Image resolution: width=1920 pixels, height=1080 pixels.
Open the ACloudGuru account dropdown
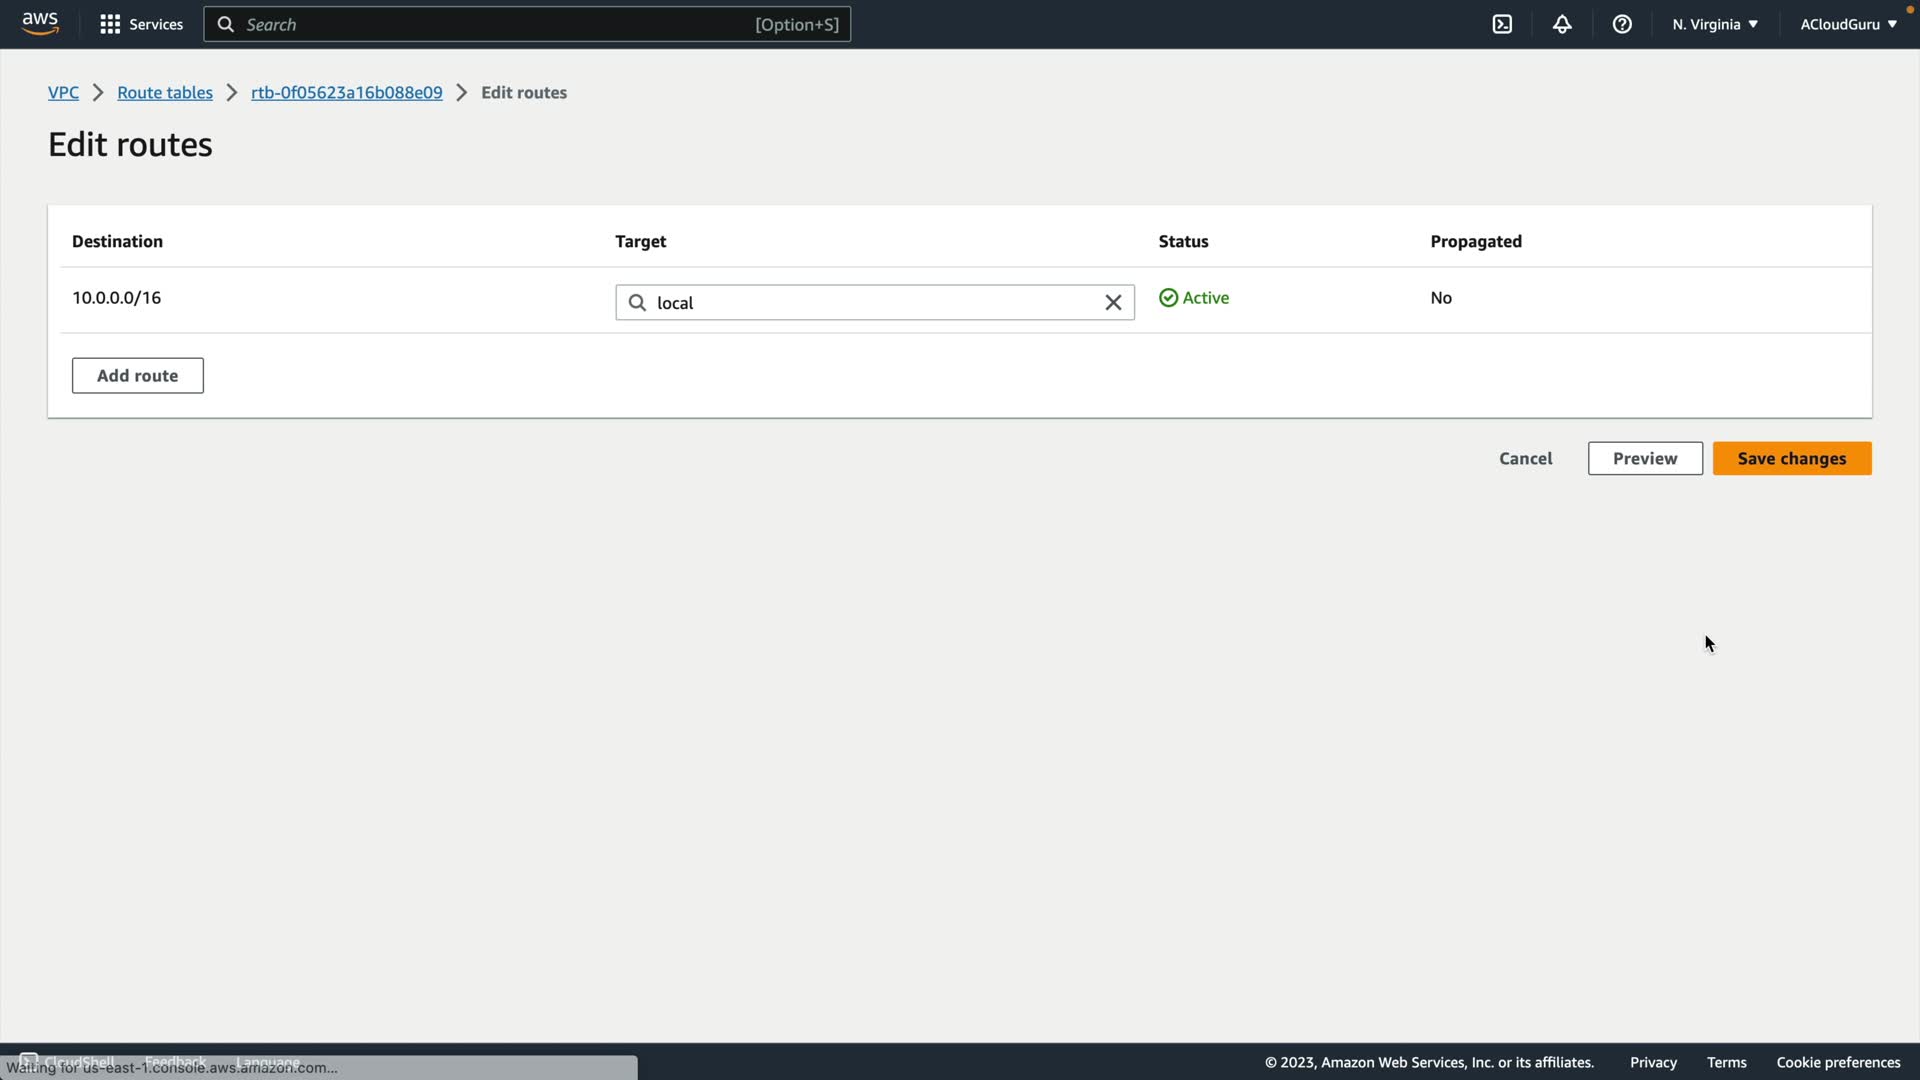tap(1847, 24)
